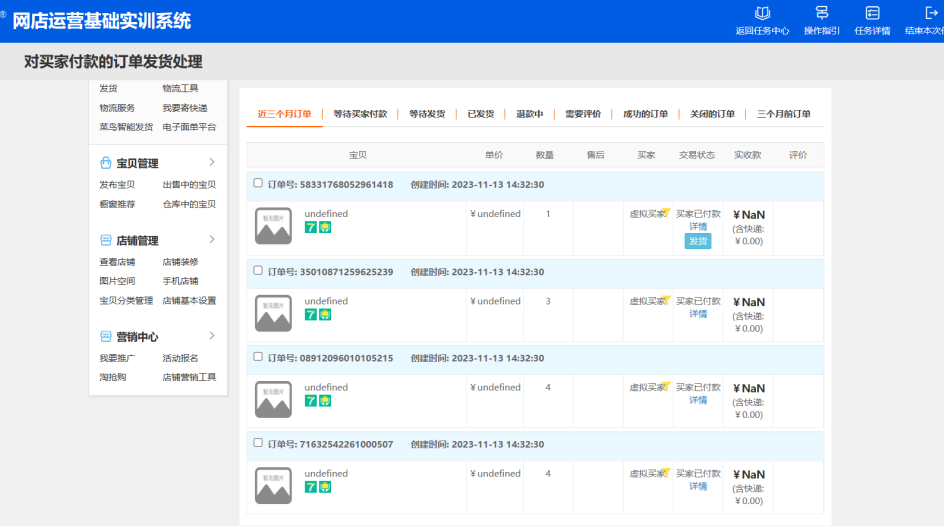This screenshot has height=531, width=944.
Task: Click green 7-day badge in order 35010871259625239
Action: pos(311,315)
